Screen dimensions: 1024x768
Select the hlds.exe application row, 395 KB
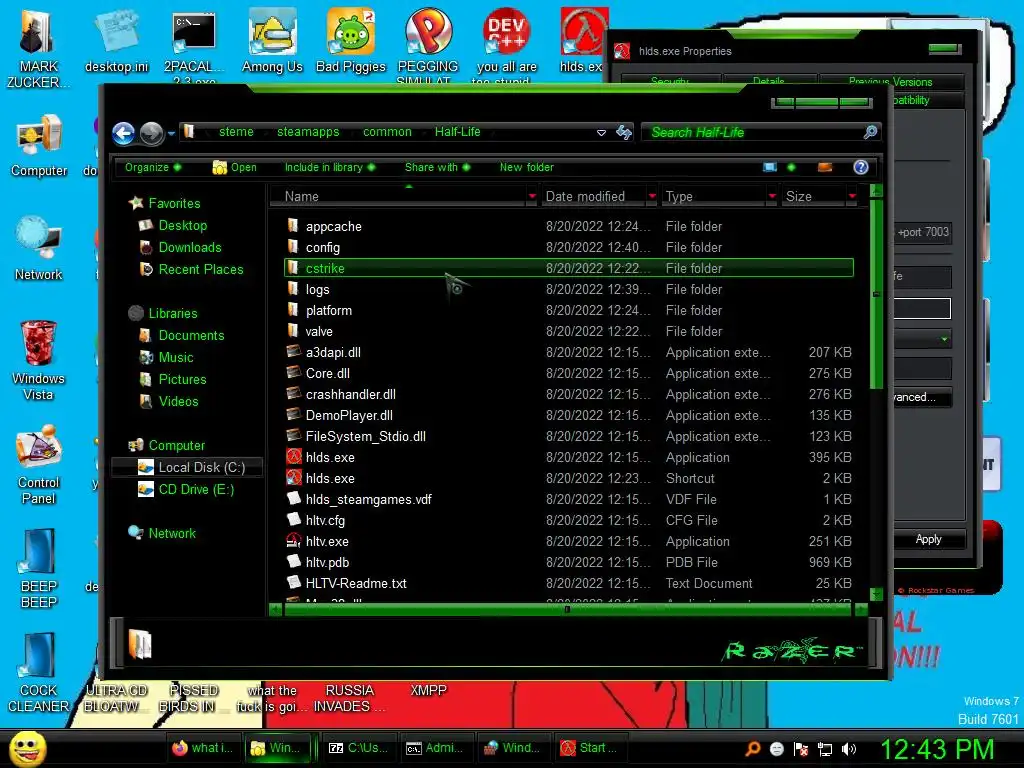pos(569,457)
